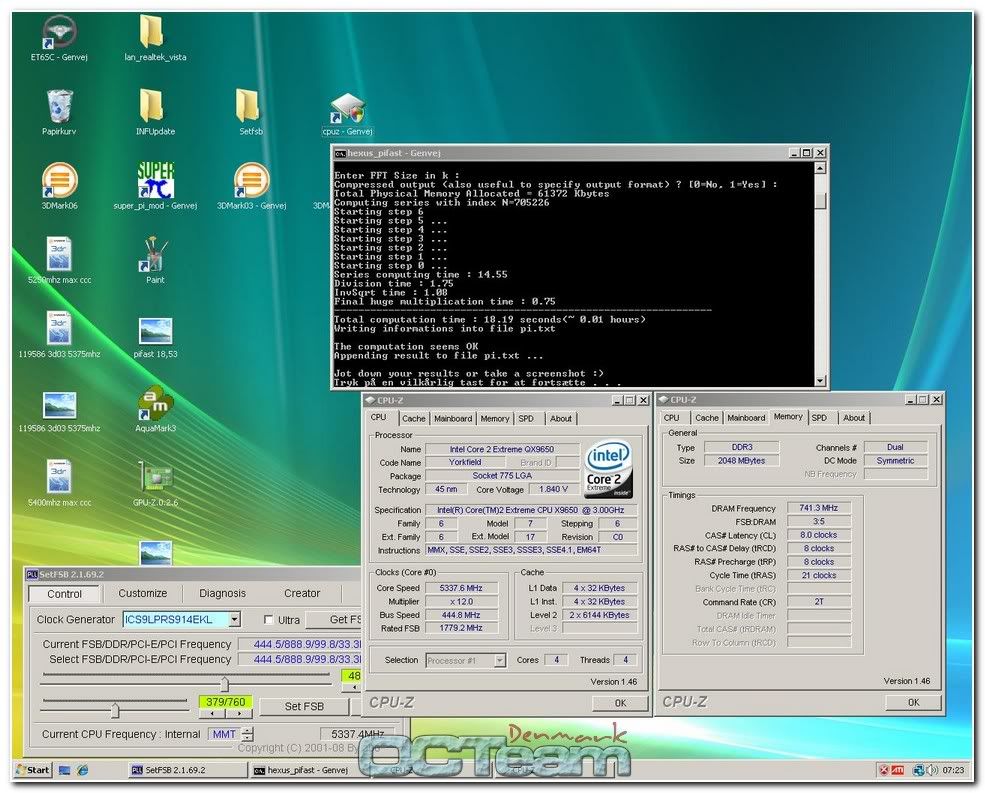Click the SetFSB title bar PLL icon

tap(32, 574)
